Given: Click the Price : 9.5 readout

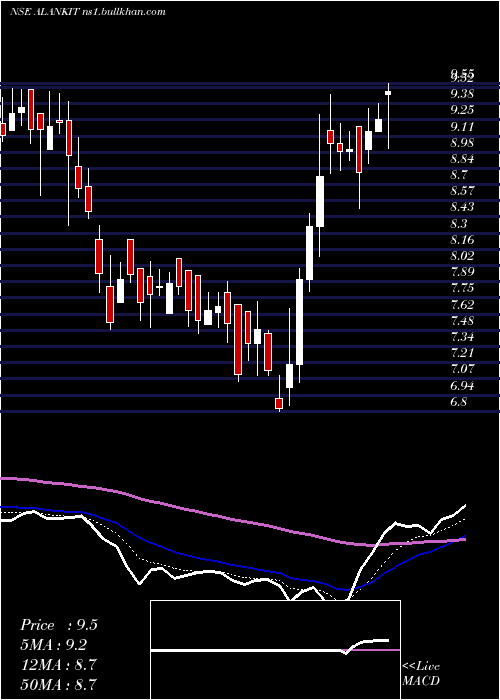Looking at the screenshot, I should point(59,625).
